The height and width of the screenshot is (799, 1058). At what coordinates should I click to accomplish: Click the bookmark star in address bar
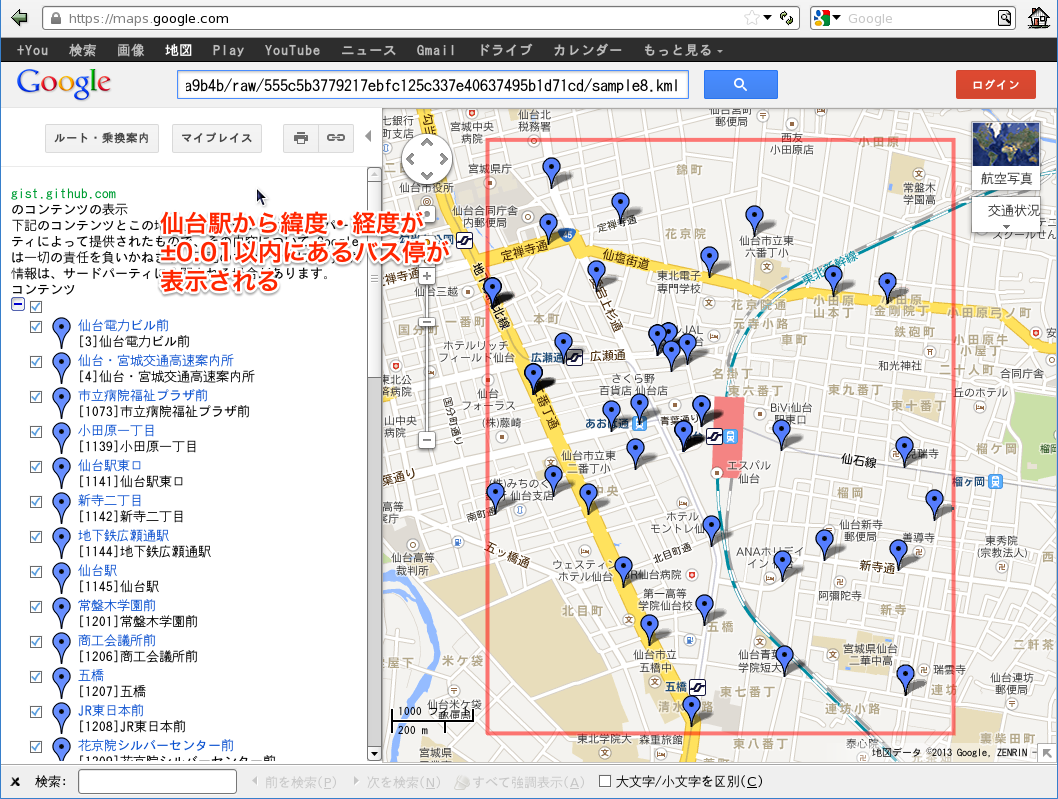(751, 18)
